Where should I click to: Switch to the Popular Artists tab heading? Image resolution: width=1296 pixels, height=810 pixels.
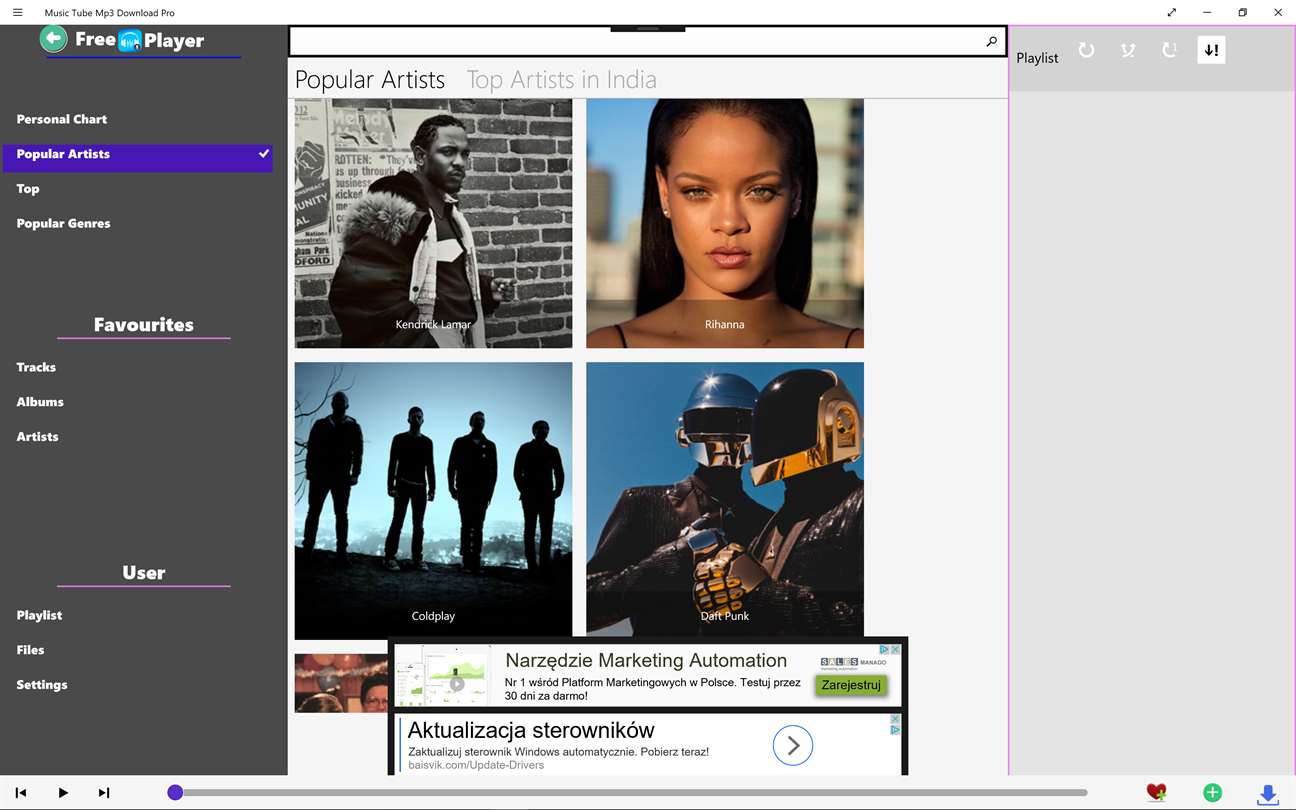[370, 80]
